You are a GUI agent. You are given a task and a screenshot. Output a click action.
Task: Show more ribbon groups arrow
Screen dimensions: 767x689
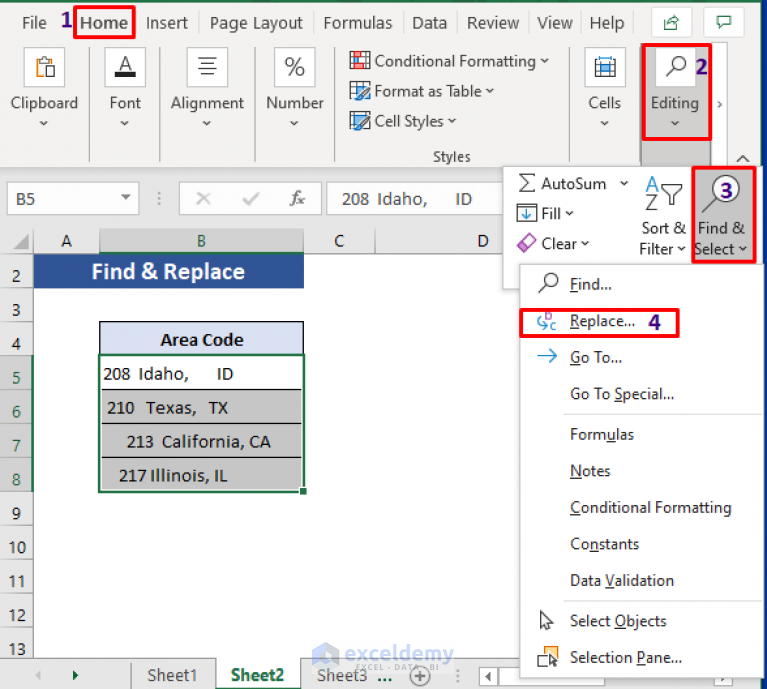720,104
